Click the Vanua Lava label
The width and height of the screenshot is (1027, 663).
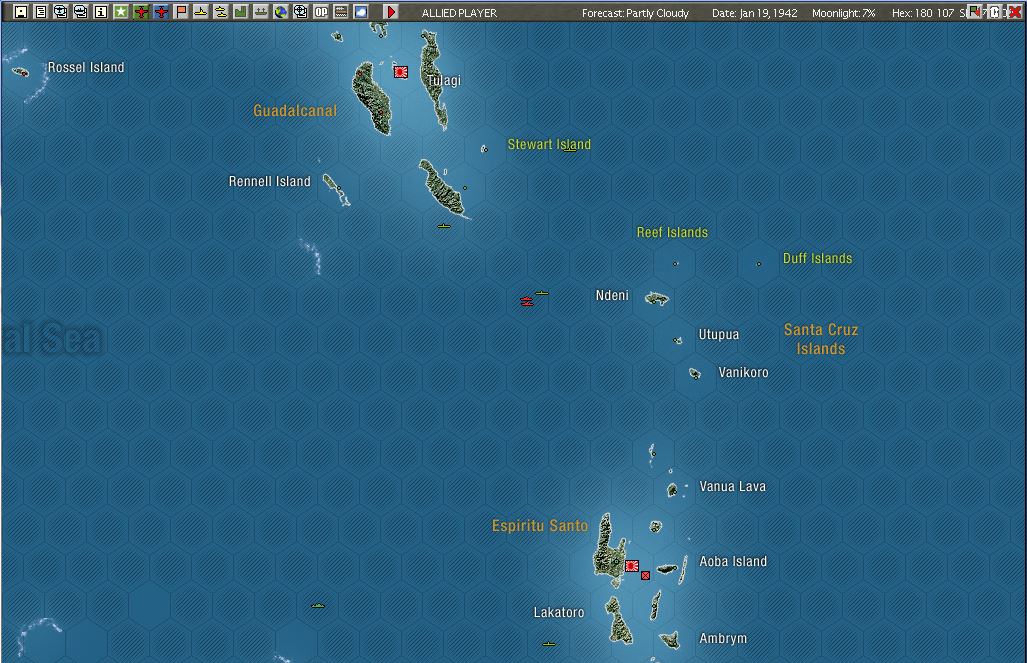pyautogui.click(x=732, y=486)
